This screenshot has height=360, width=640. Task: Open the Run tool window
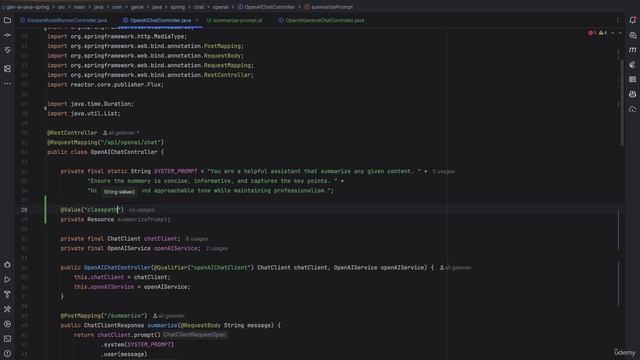7,280
